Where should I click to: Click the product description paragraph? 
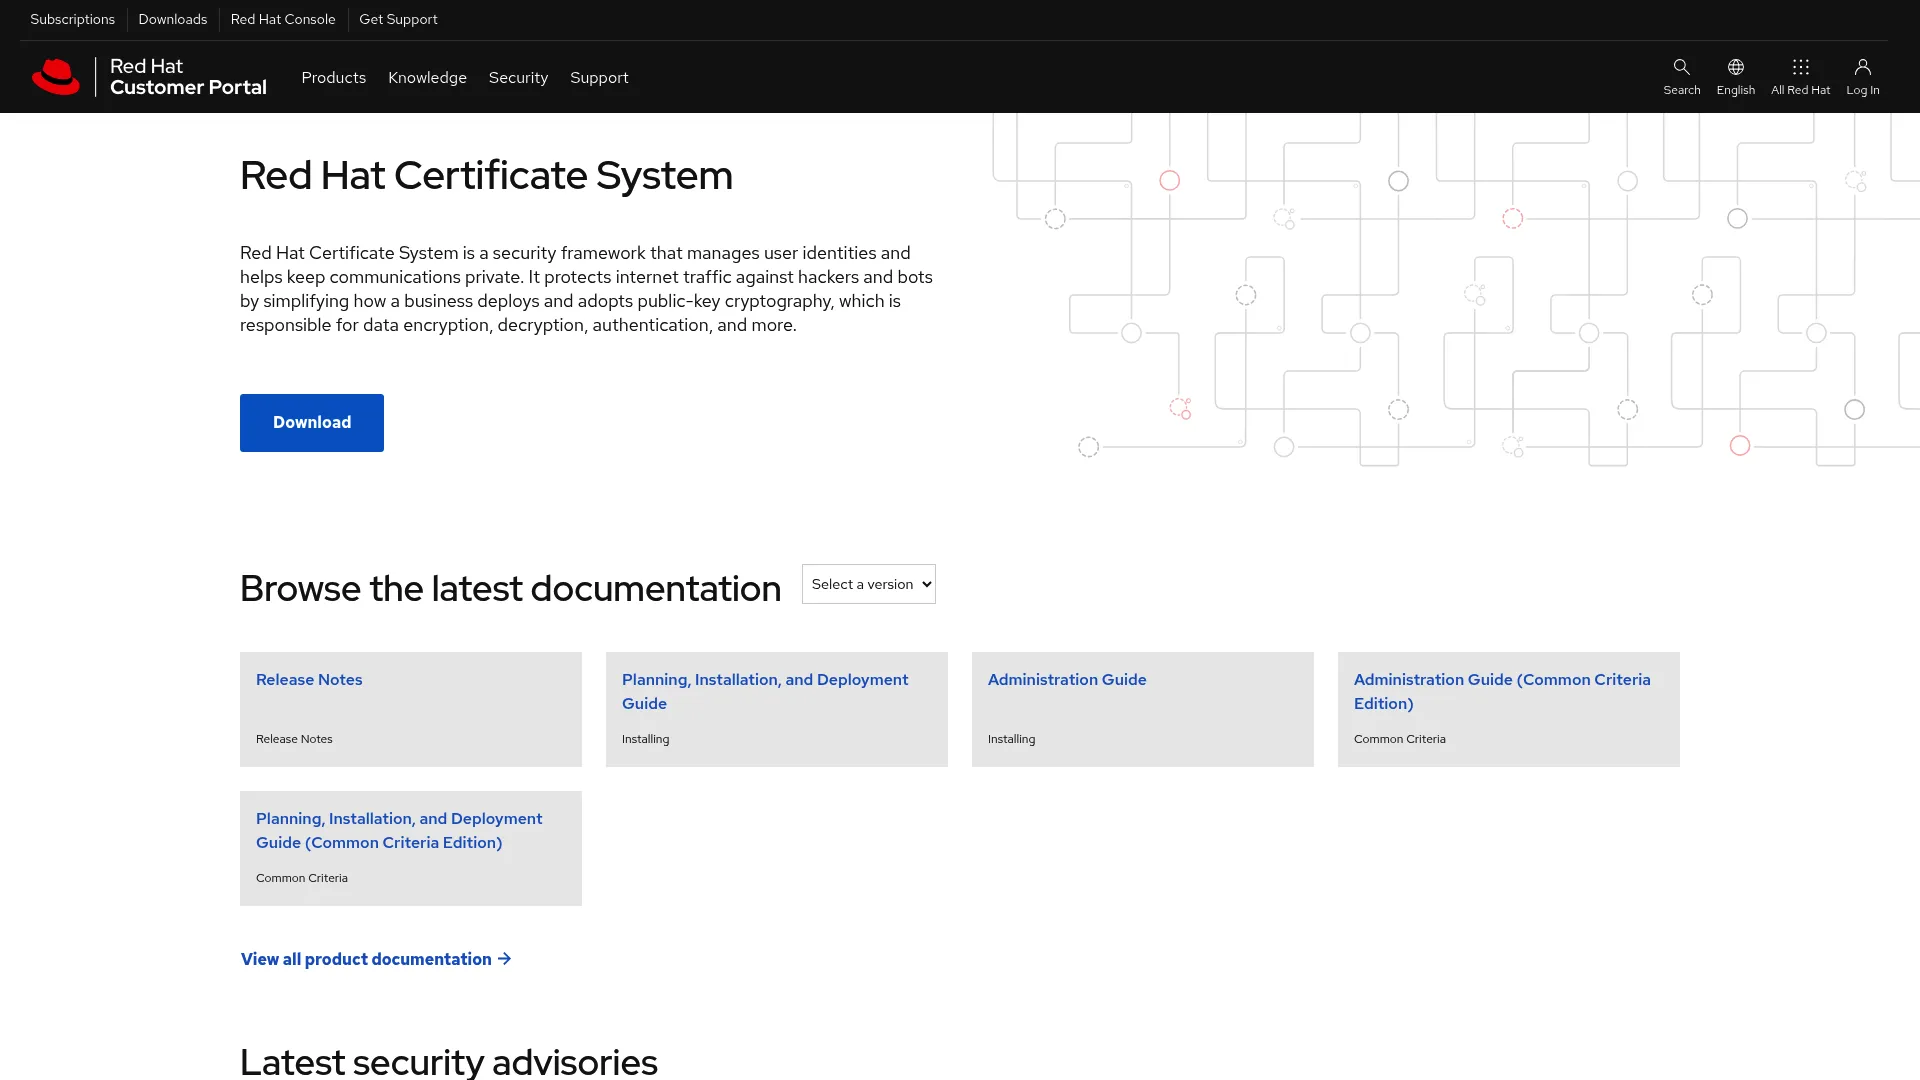coord(586,289)
